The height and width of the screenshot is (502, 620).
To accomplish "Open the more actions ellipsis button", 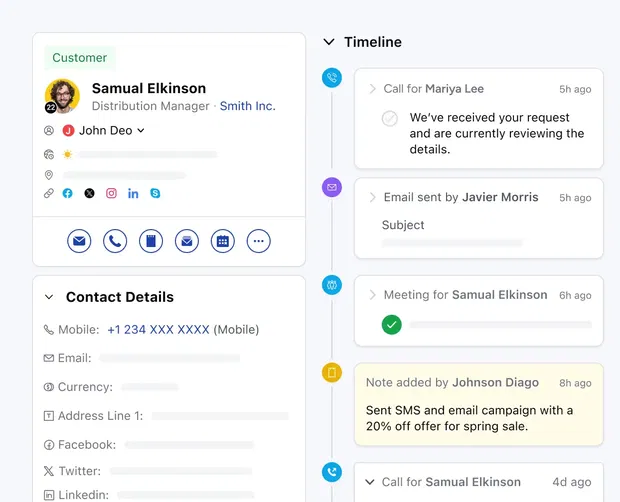I will 259,241.
